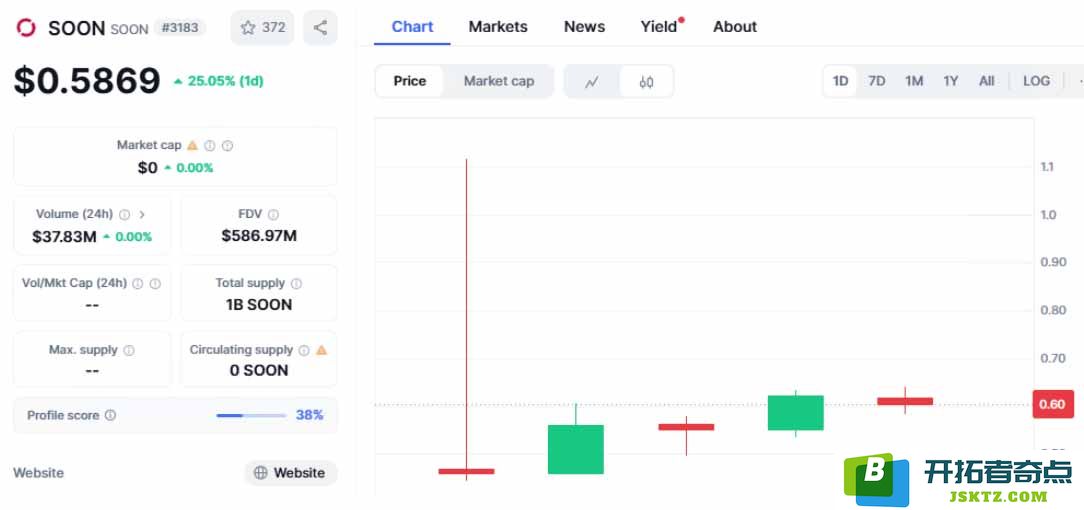This screenshot has height=510, width=1084.
Task: Click the info icon beside Total supply
Action: tap(296, 283)
